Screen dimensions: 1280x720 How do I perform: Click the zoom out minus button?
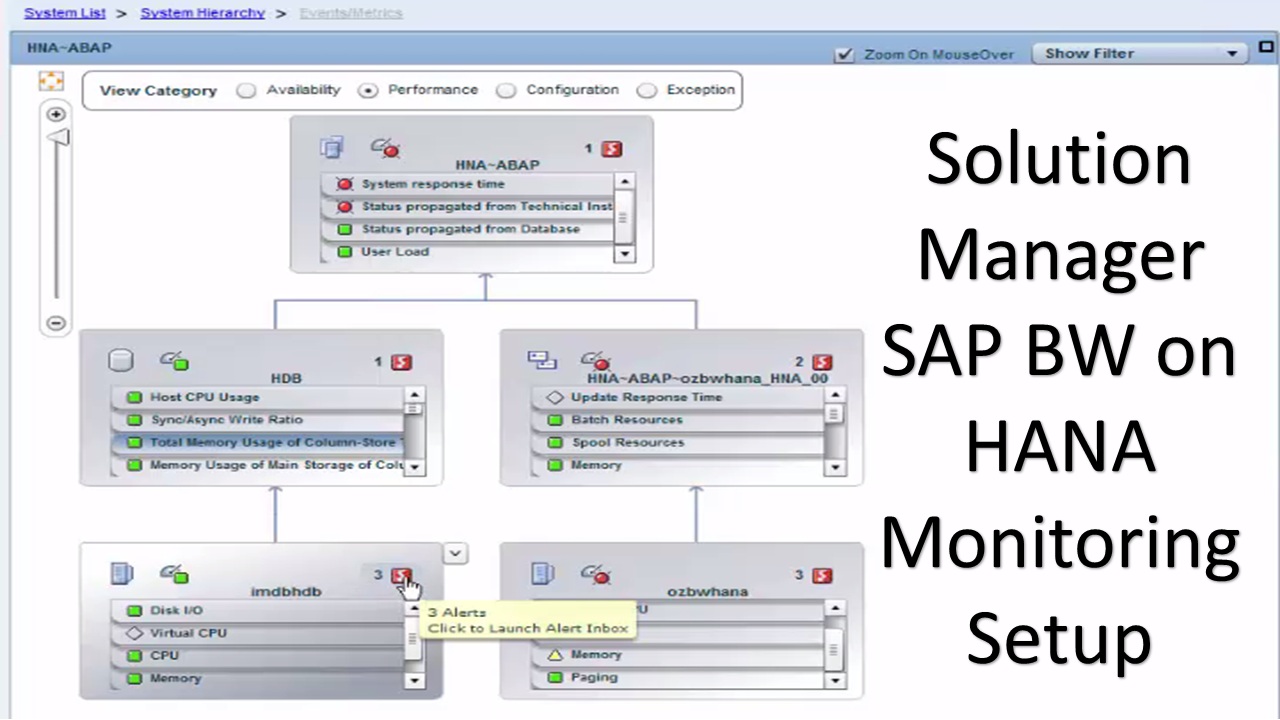click(x=55, y=322)
